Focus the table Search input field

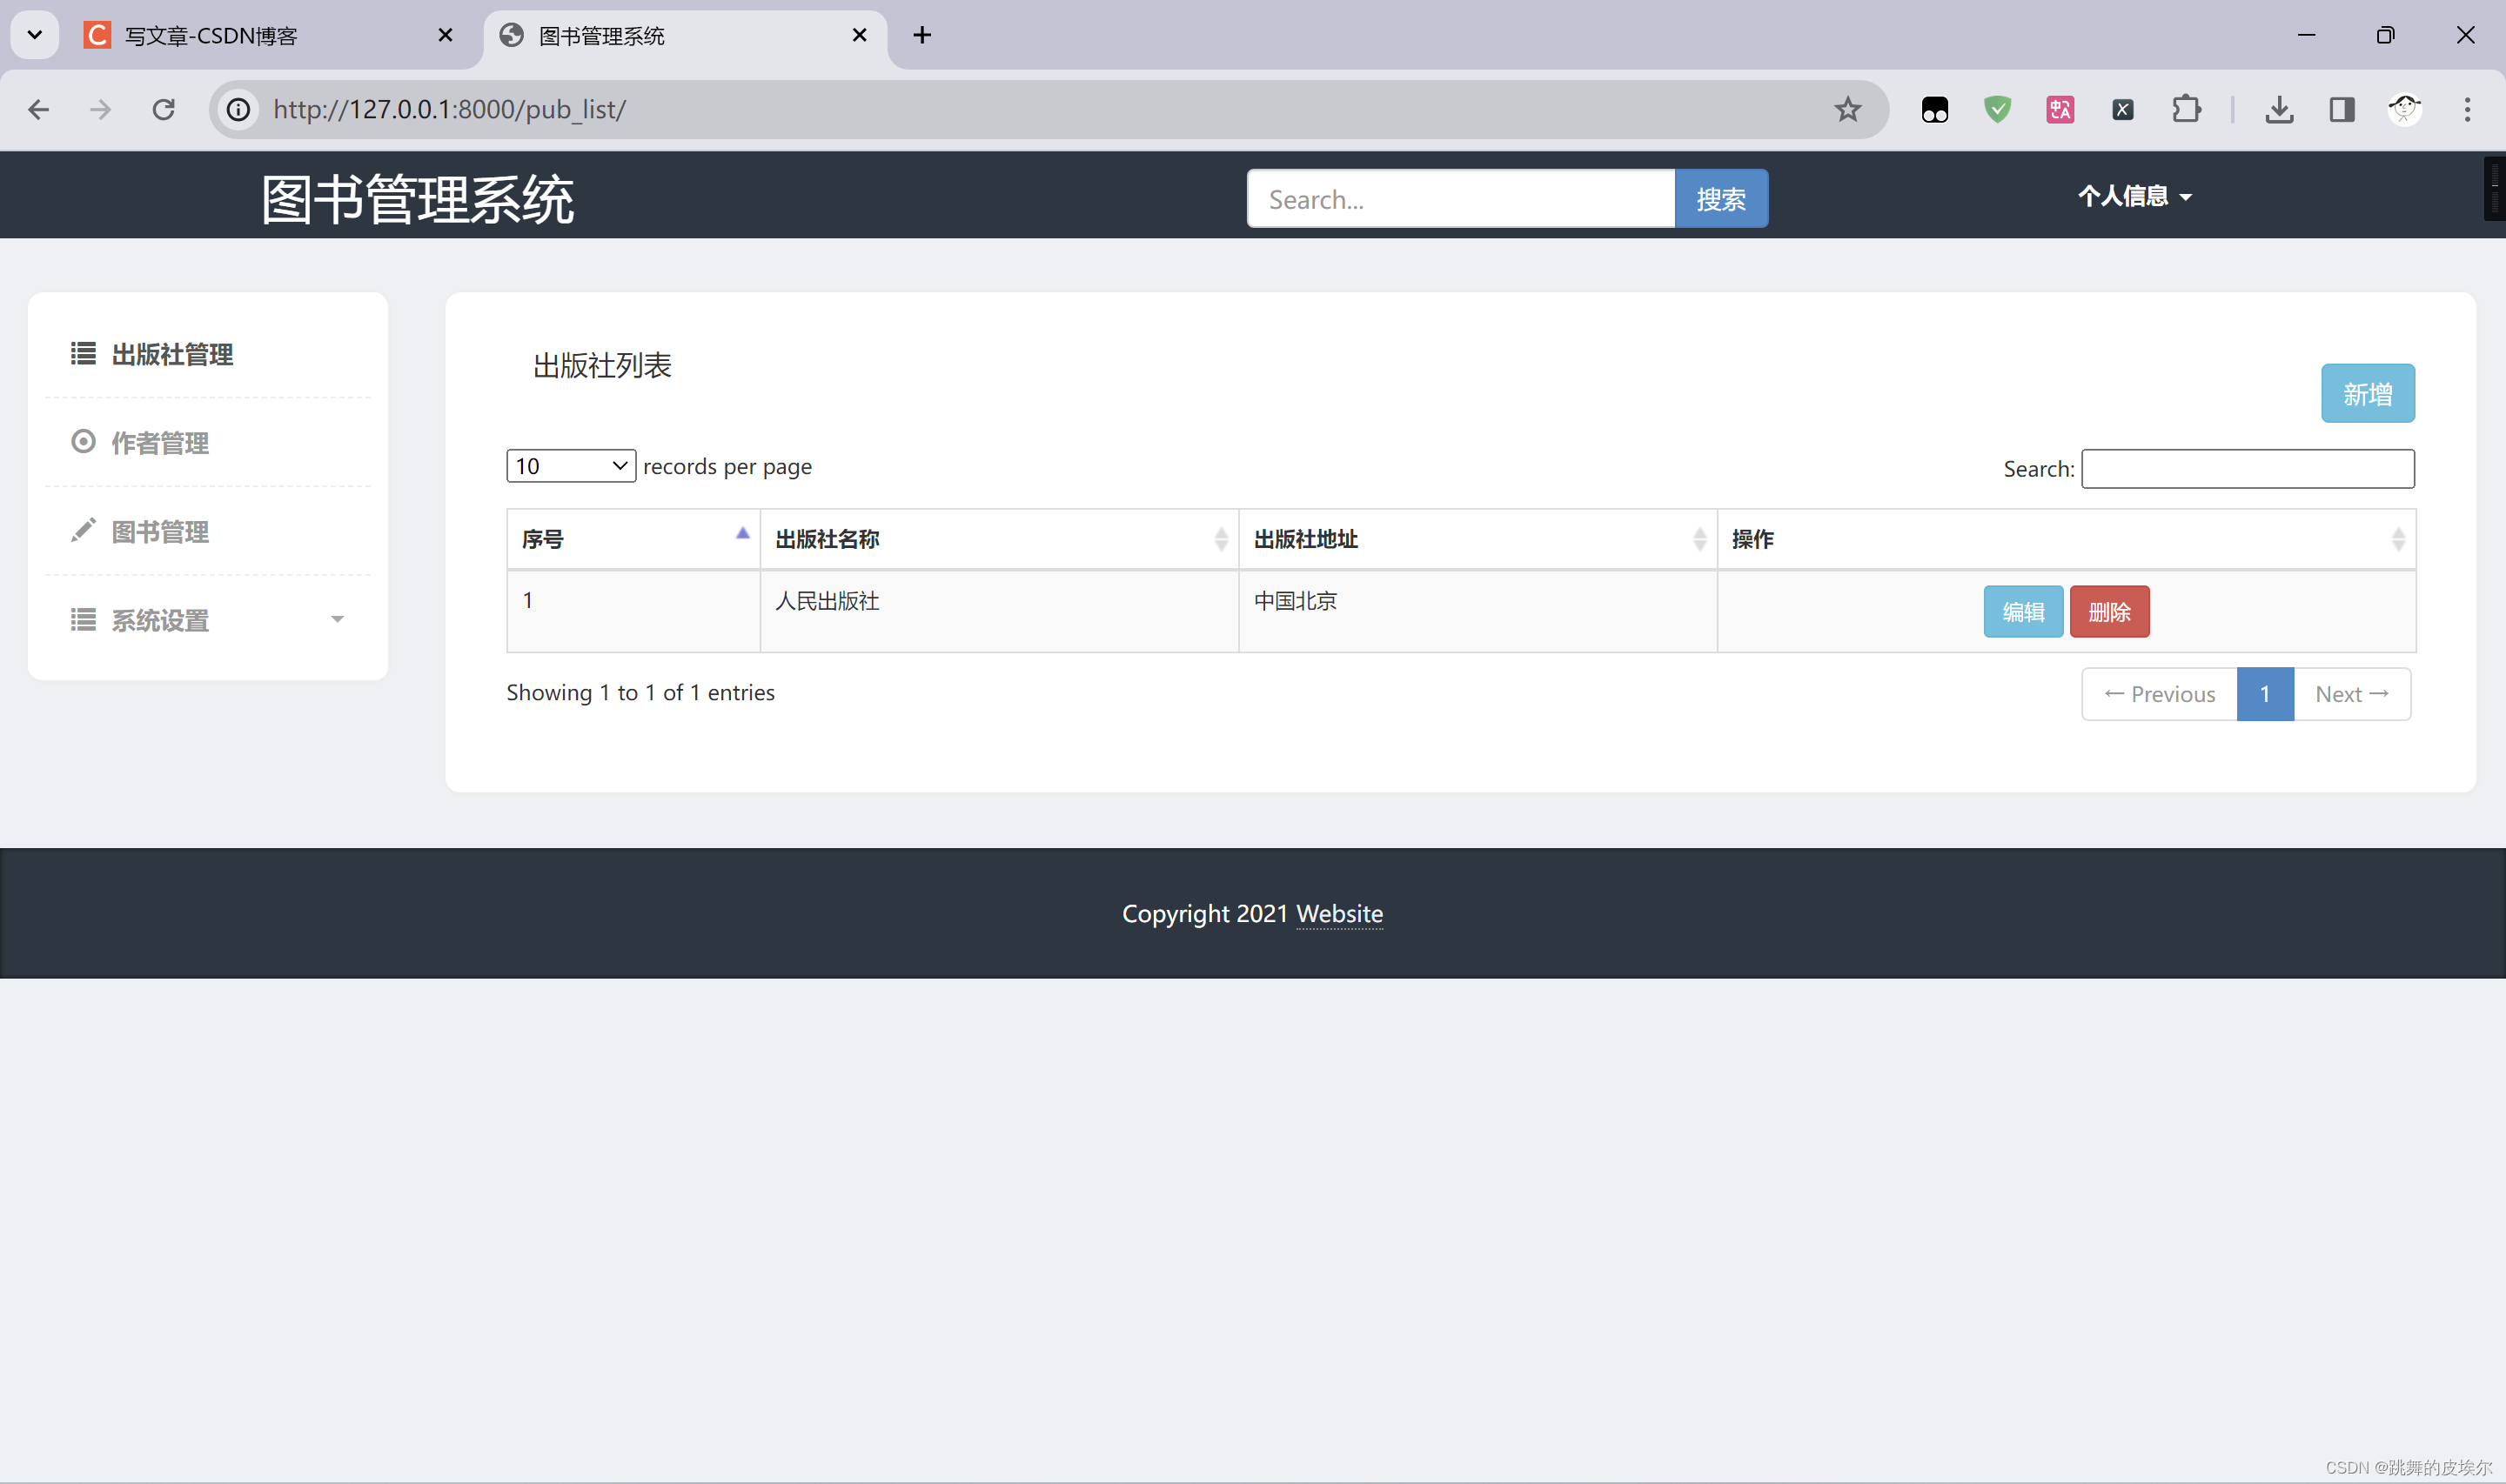point(2247,469)
